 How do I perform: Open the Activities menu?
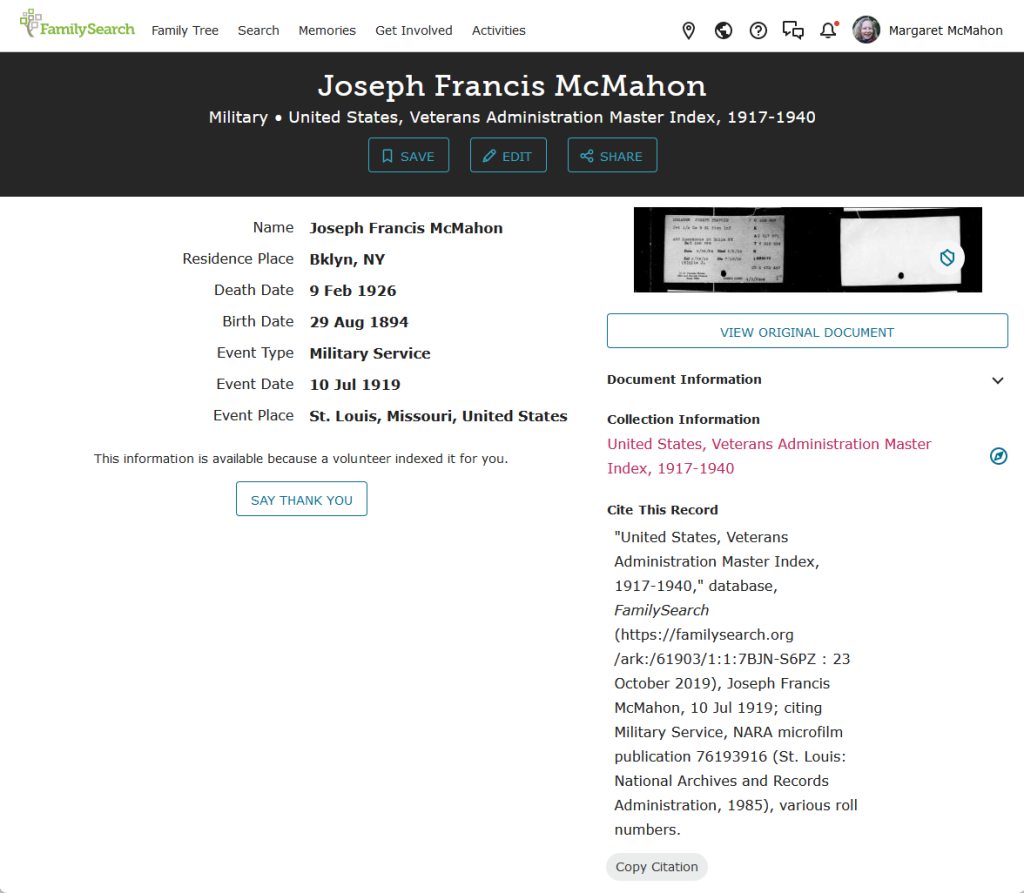[x=498, y=30]
